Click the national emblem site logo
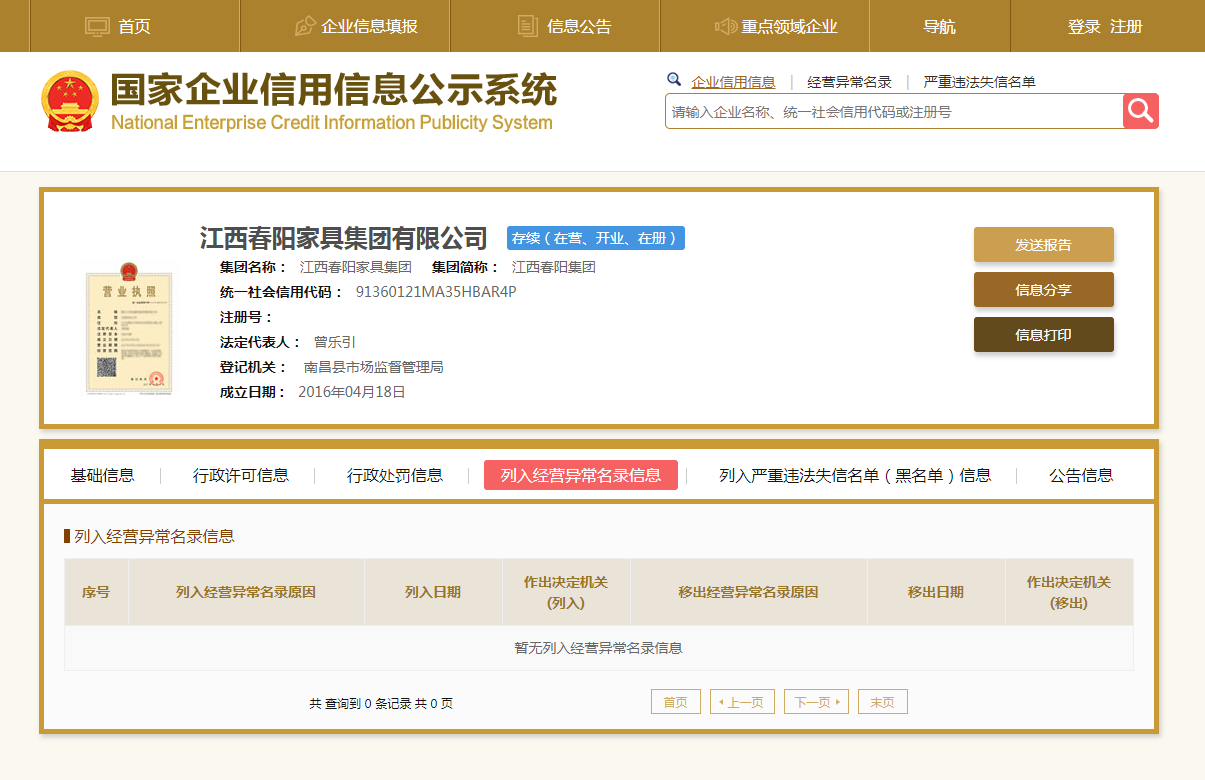Screen dimensions: 1205x780 (70, 102)
